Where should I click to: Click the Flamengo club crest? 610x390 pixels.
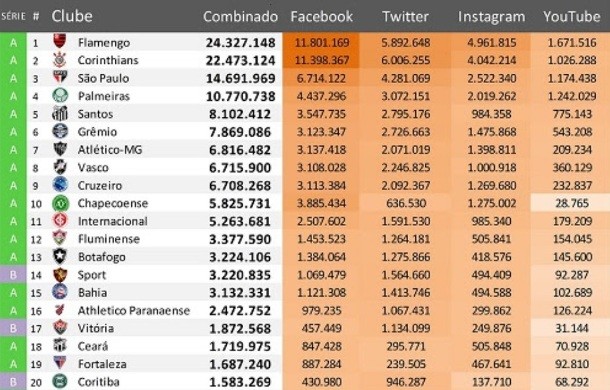(60, 41)
